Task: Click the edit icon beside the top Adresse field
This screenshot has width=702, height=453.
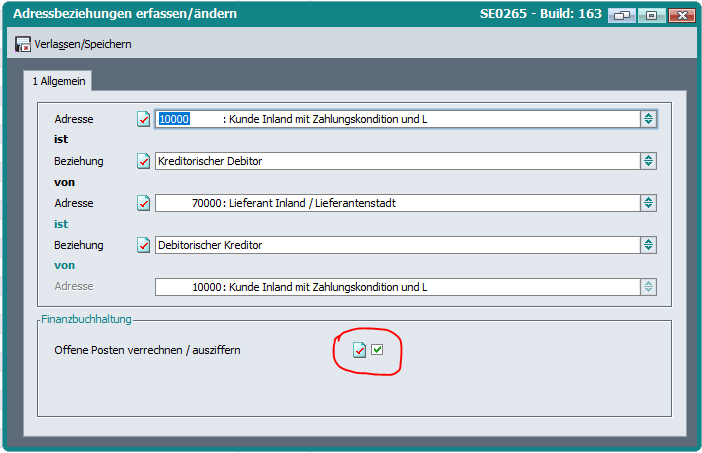Action: 144,119
